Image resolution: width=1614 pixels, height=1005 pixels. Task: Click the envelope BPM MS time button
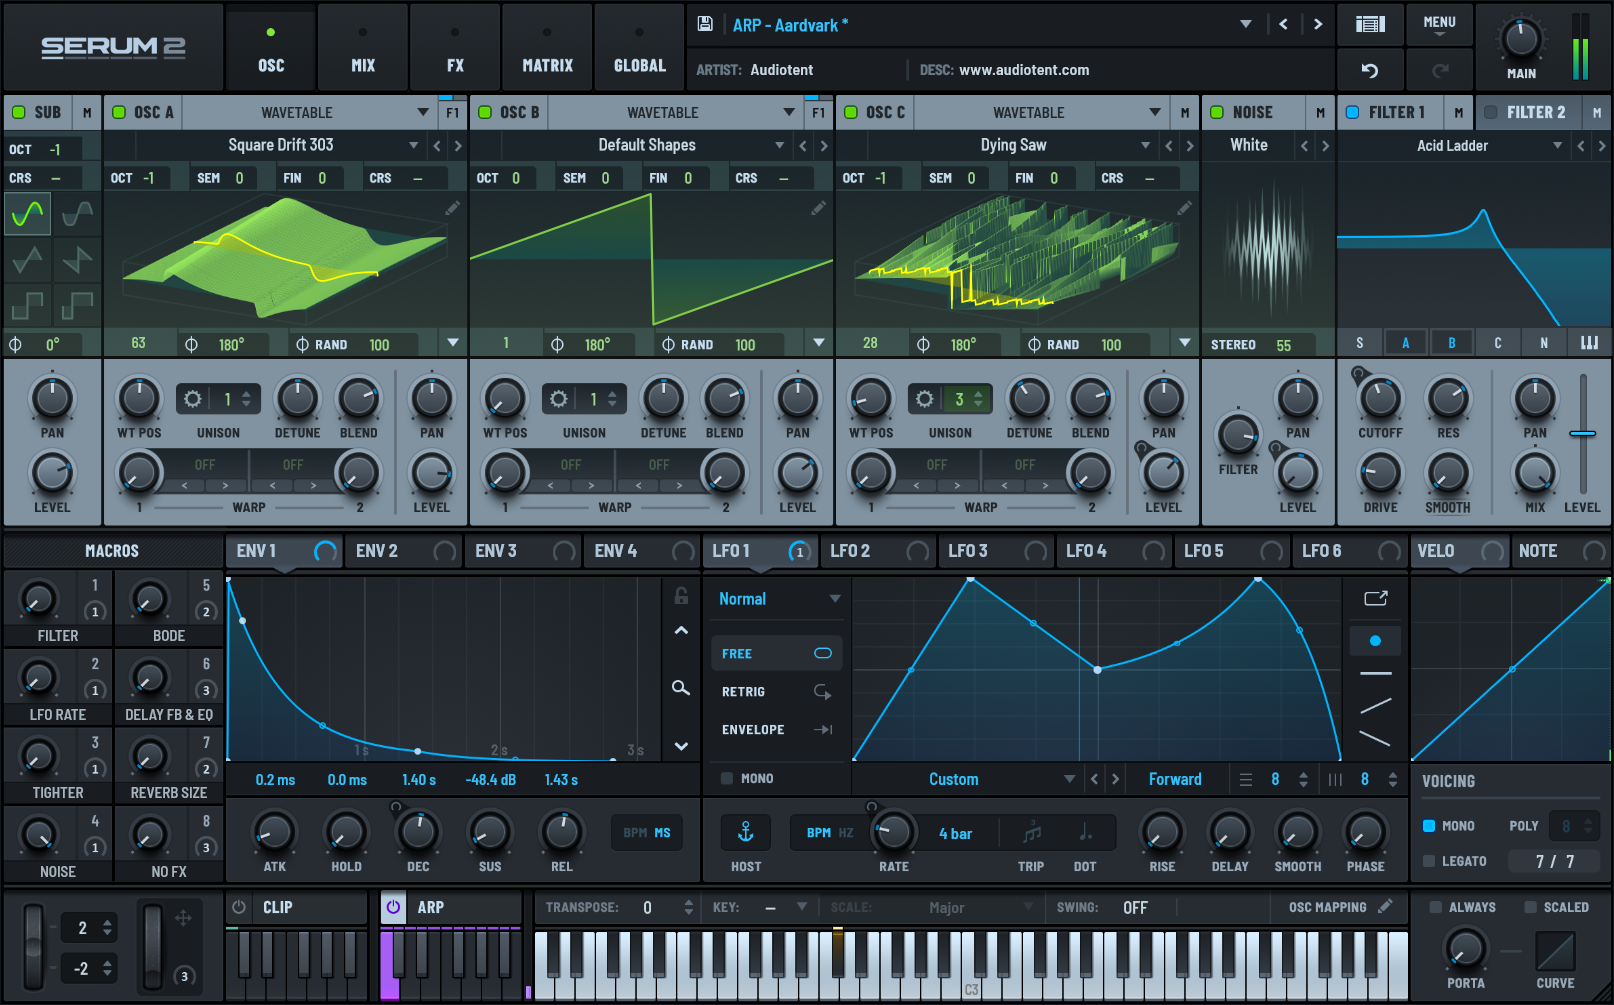click(x=647, y=832)
